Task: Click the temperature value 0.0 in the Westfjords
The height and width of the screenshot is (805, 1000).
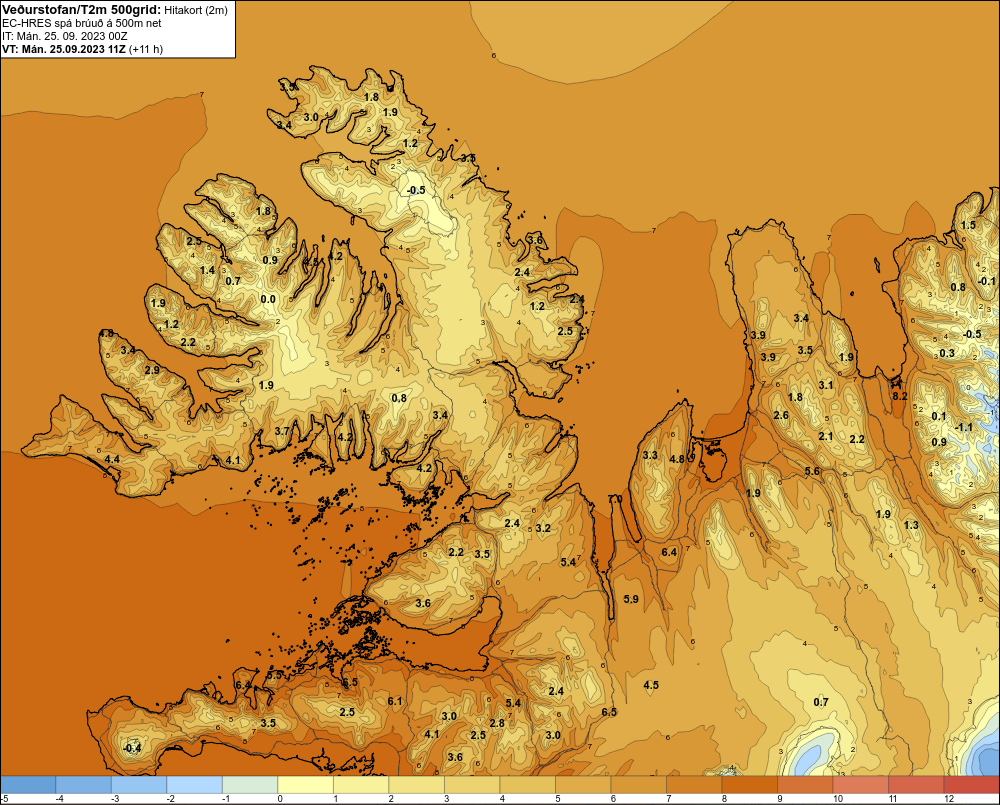Action: coord(268,299)
